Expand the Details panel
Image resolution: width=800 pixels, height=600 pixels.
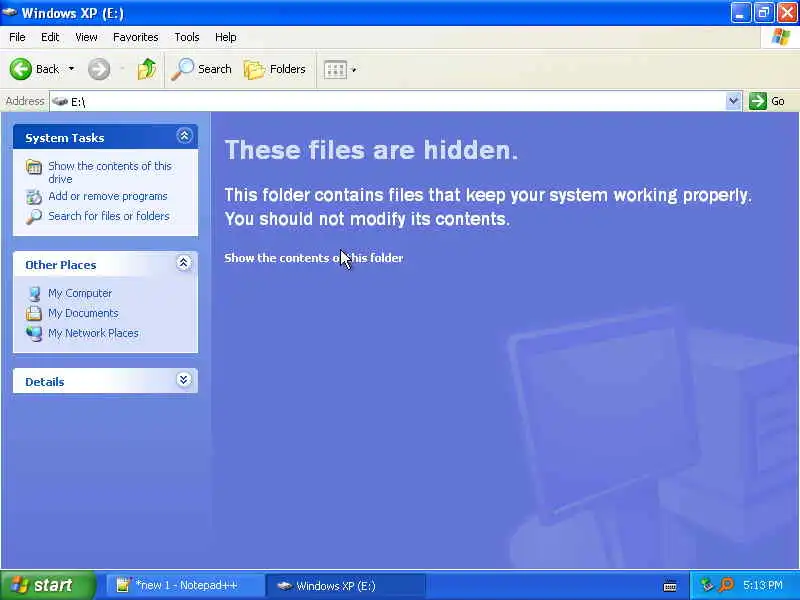tap(184, 380)
